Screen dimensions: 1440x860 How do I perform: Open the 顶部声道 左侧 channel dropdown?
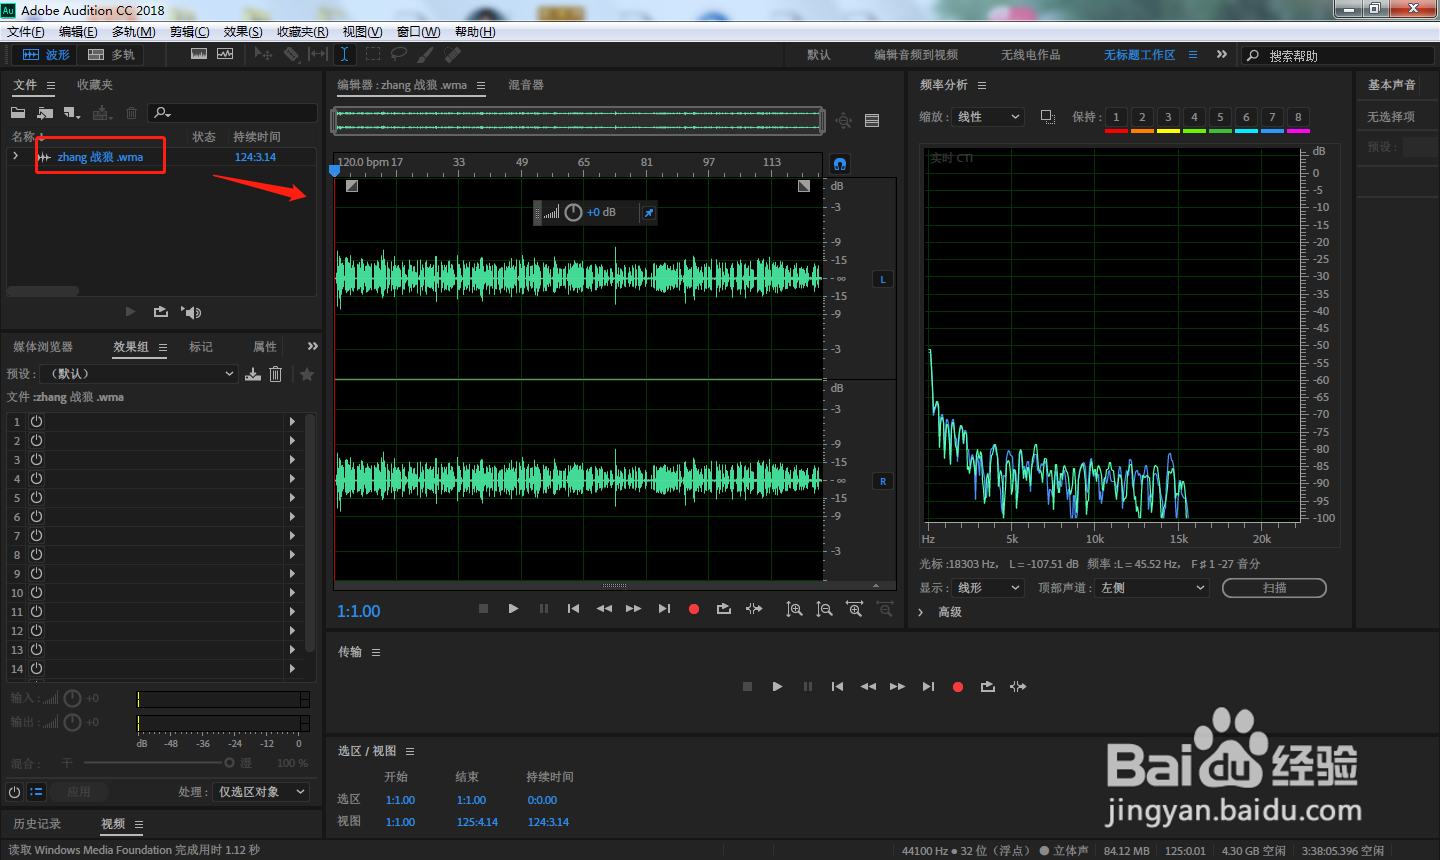tap(1152, 588)
